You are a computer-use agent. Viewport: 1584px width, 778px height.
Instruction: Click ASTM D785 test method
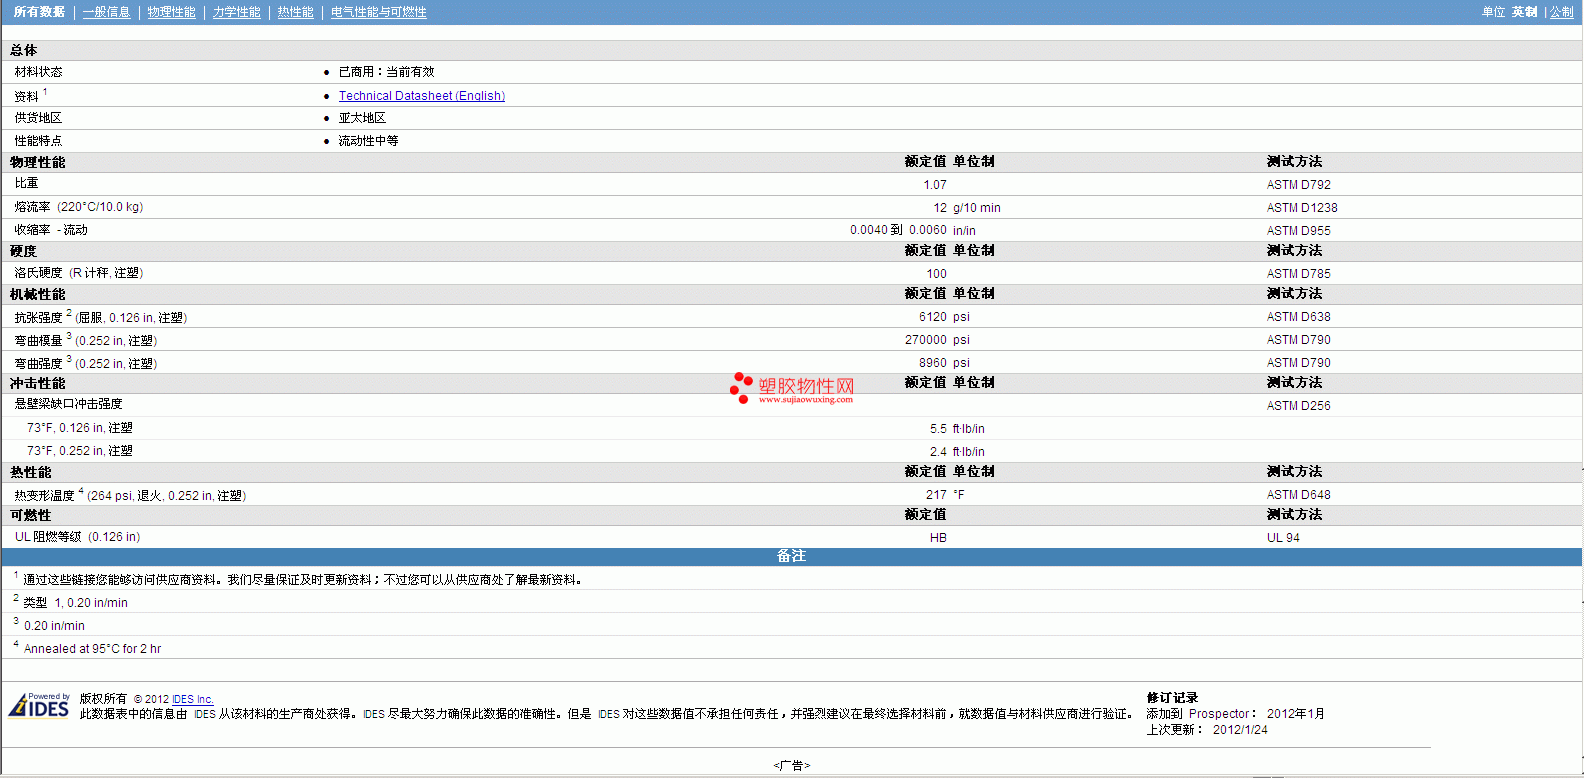pos(1298,274)
